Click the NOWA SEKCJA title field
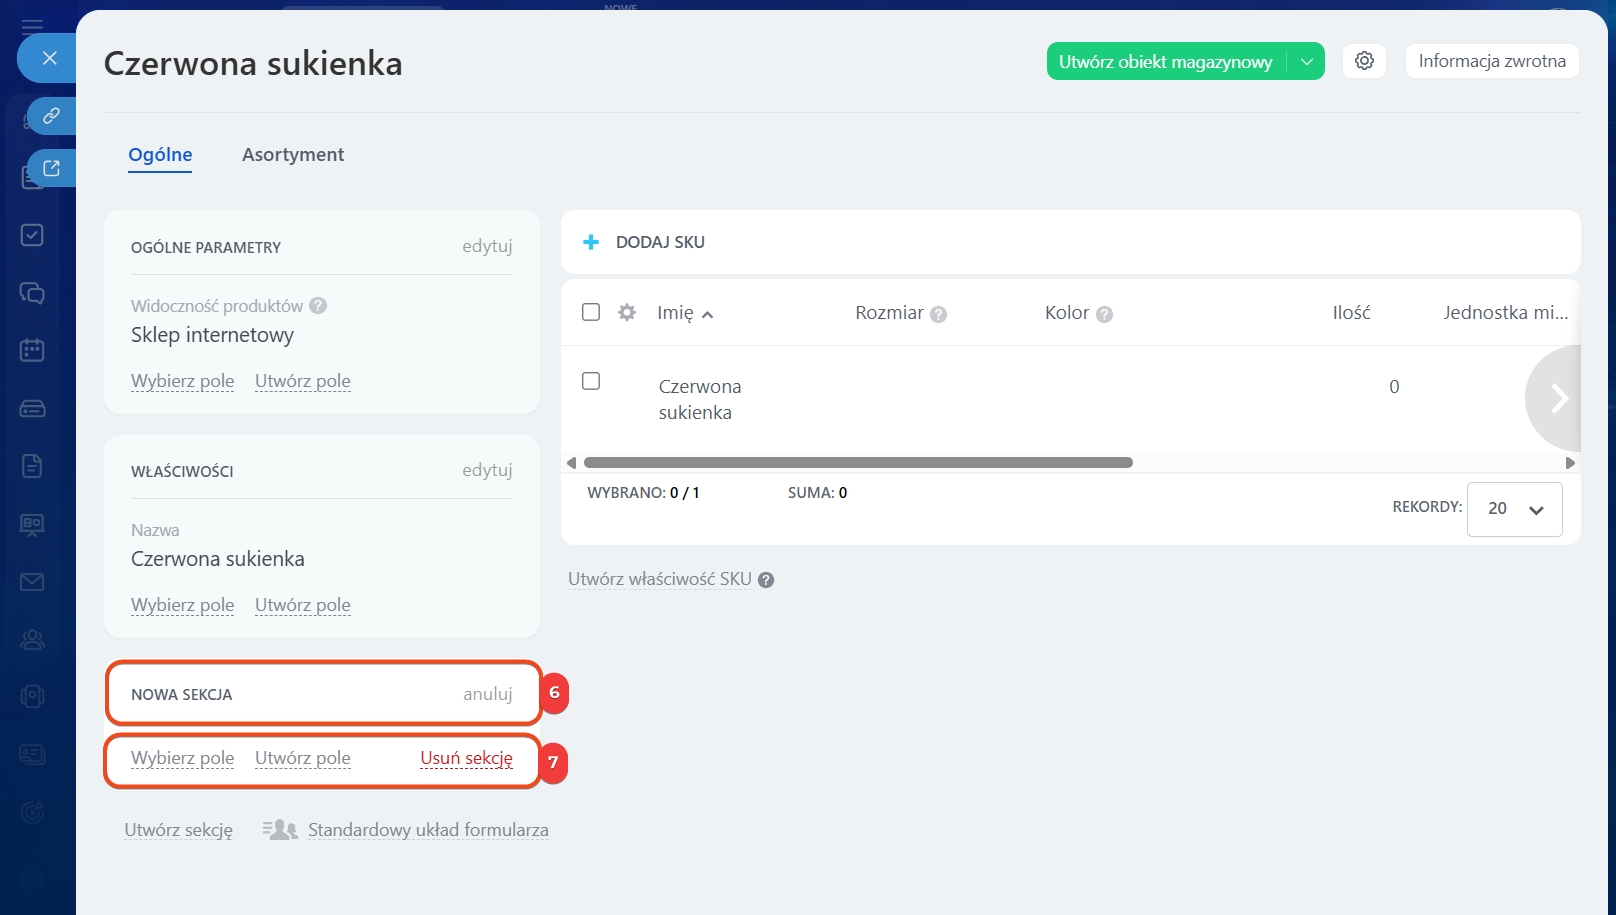This screenshot has height=915, width=1616. pyautogui.click(x=182, y=694)
